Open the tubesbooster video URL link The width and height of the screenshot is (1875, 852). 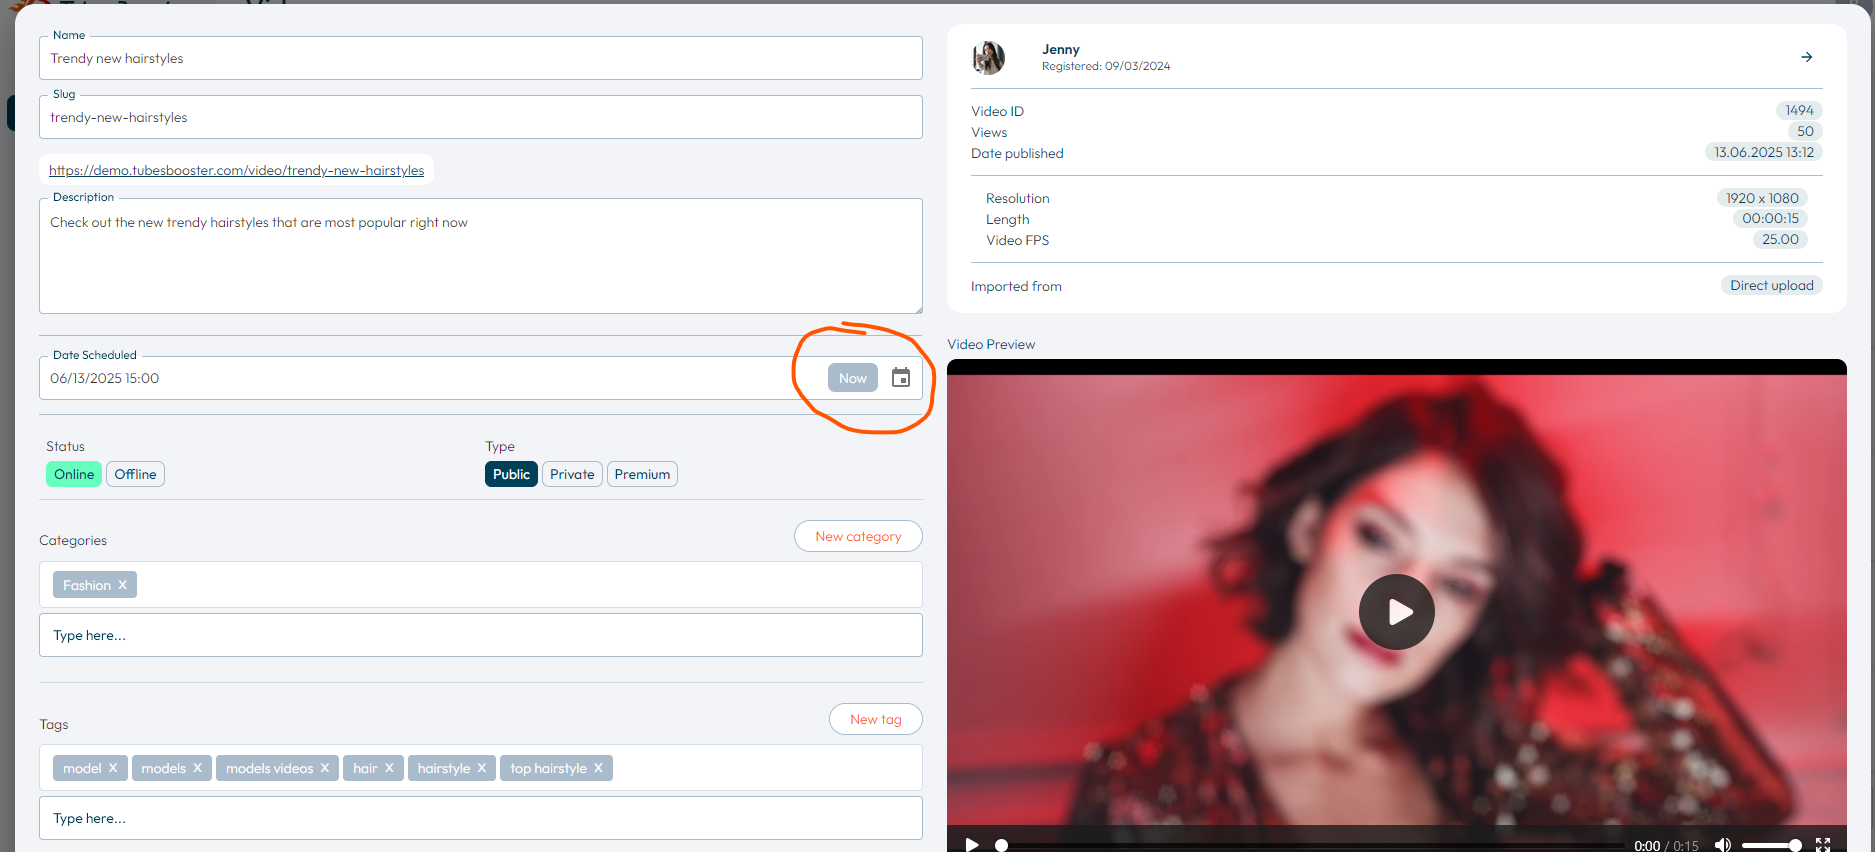coord(236,170)
